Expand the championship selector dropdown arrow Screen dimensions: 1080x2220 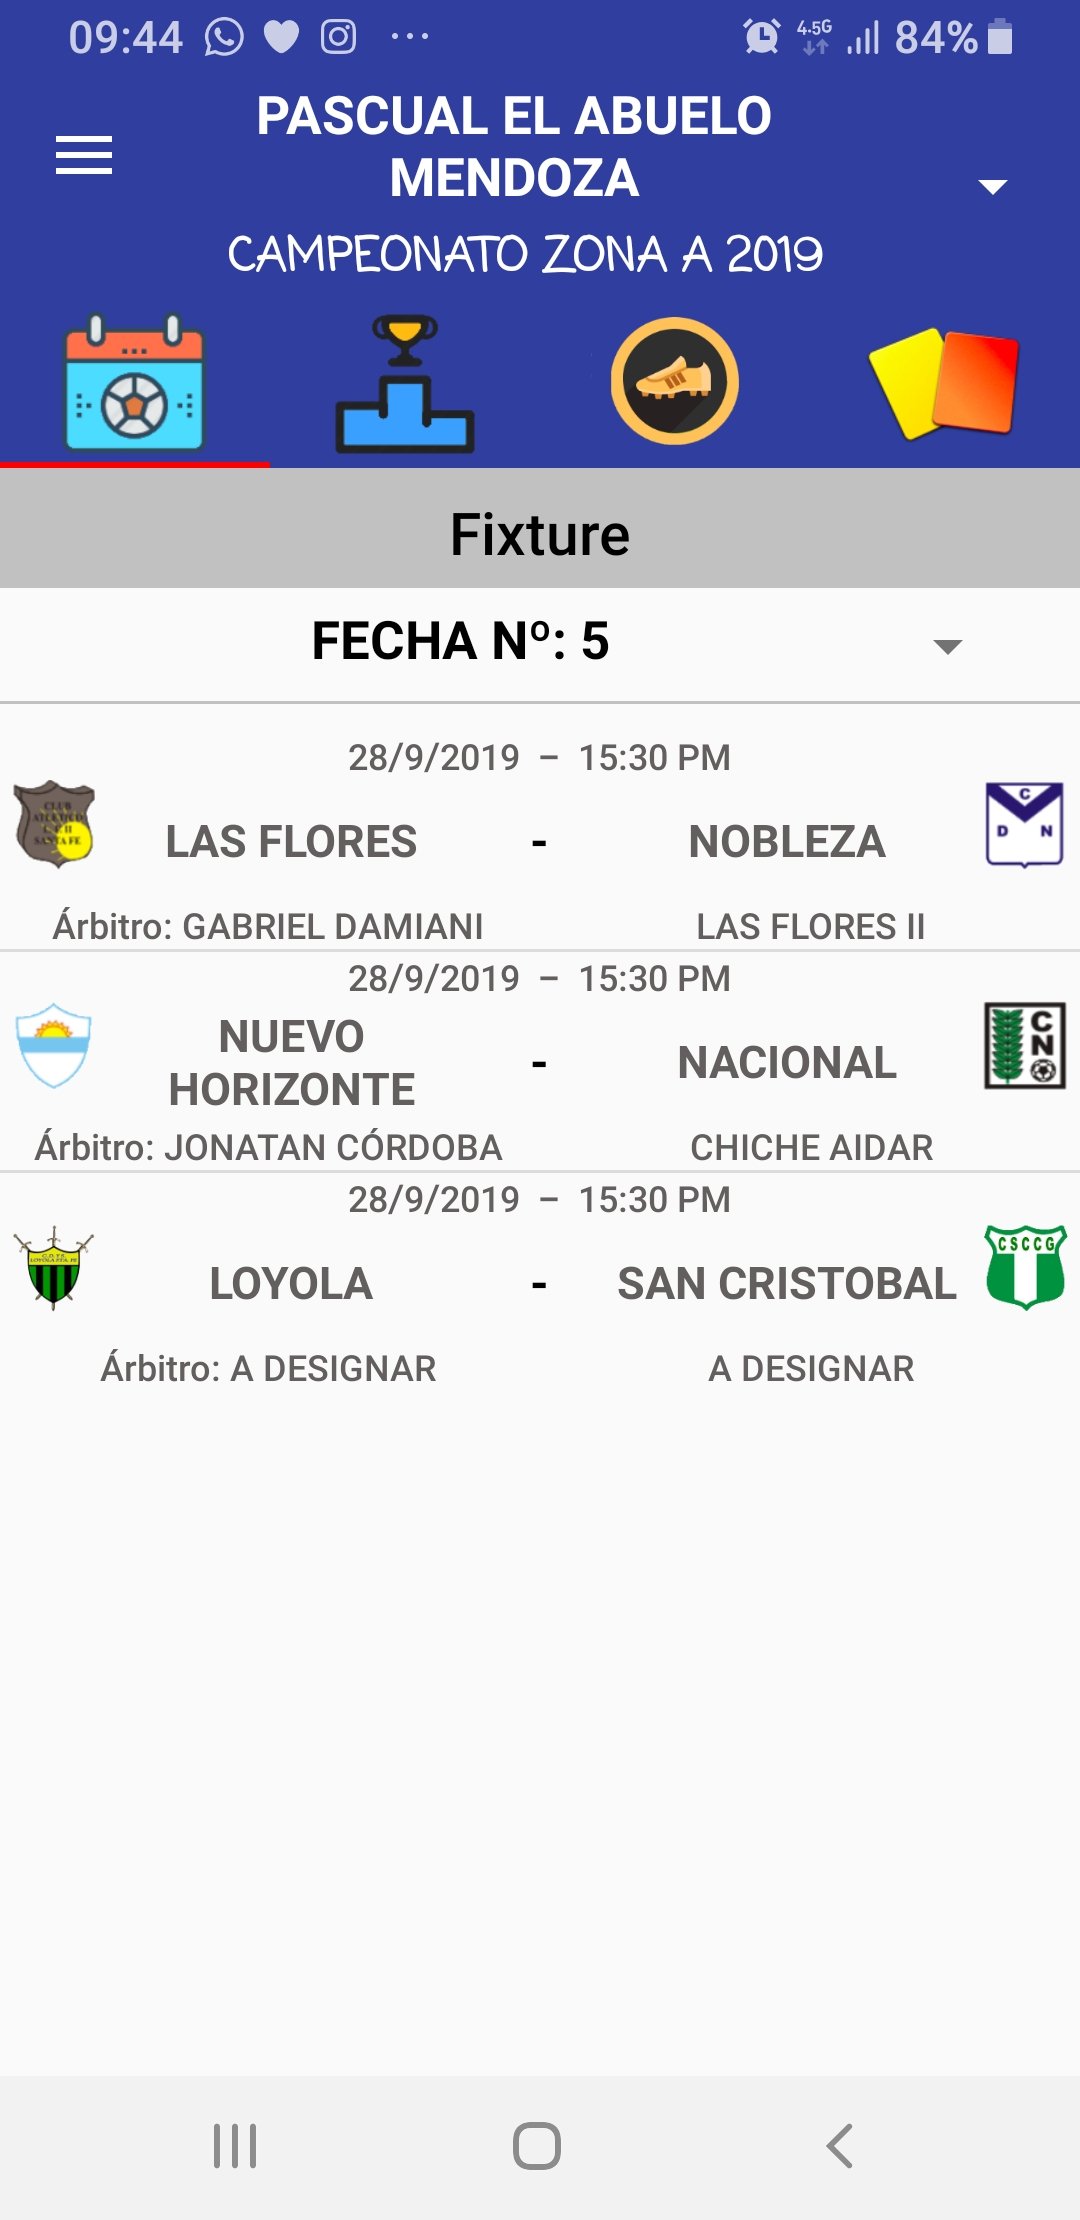[992, 186]
